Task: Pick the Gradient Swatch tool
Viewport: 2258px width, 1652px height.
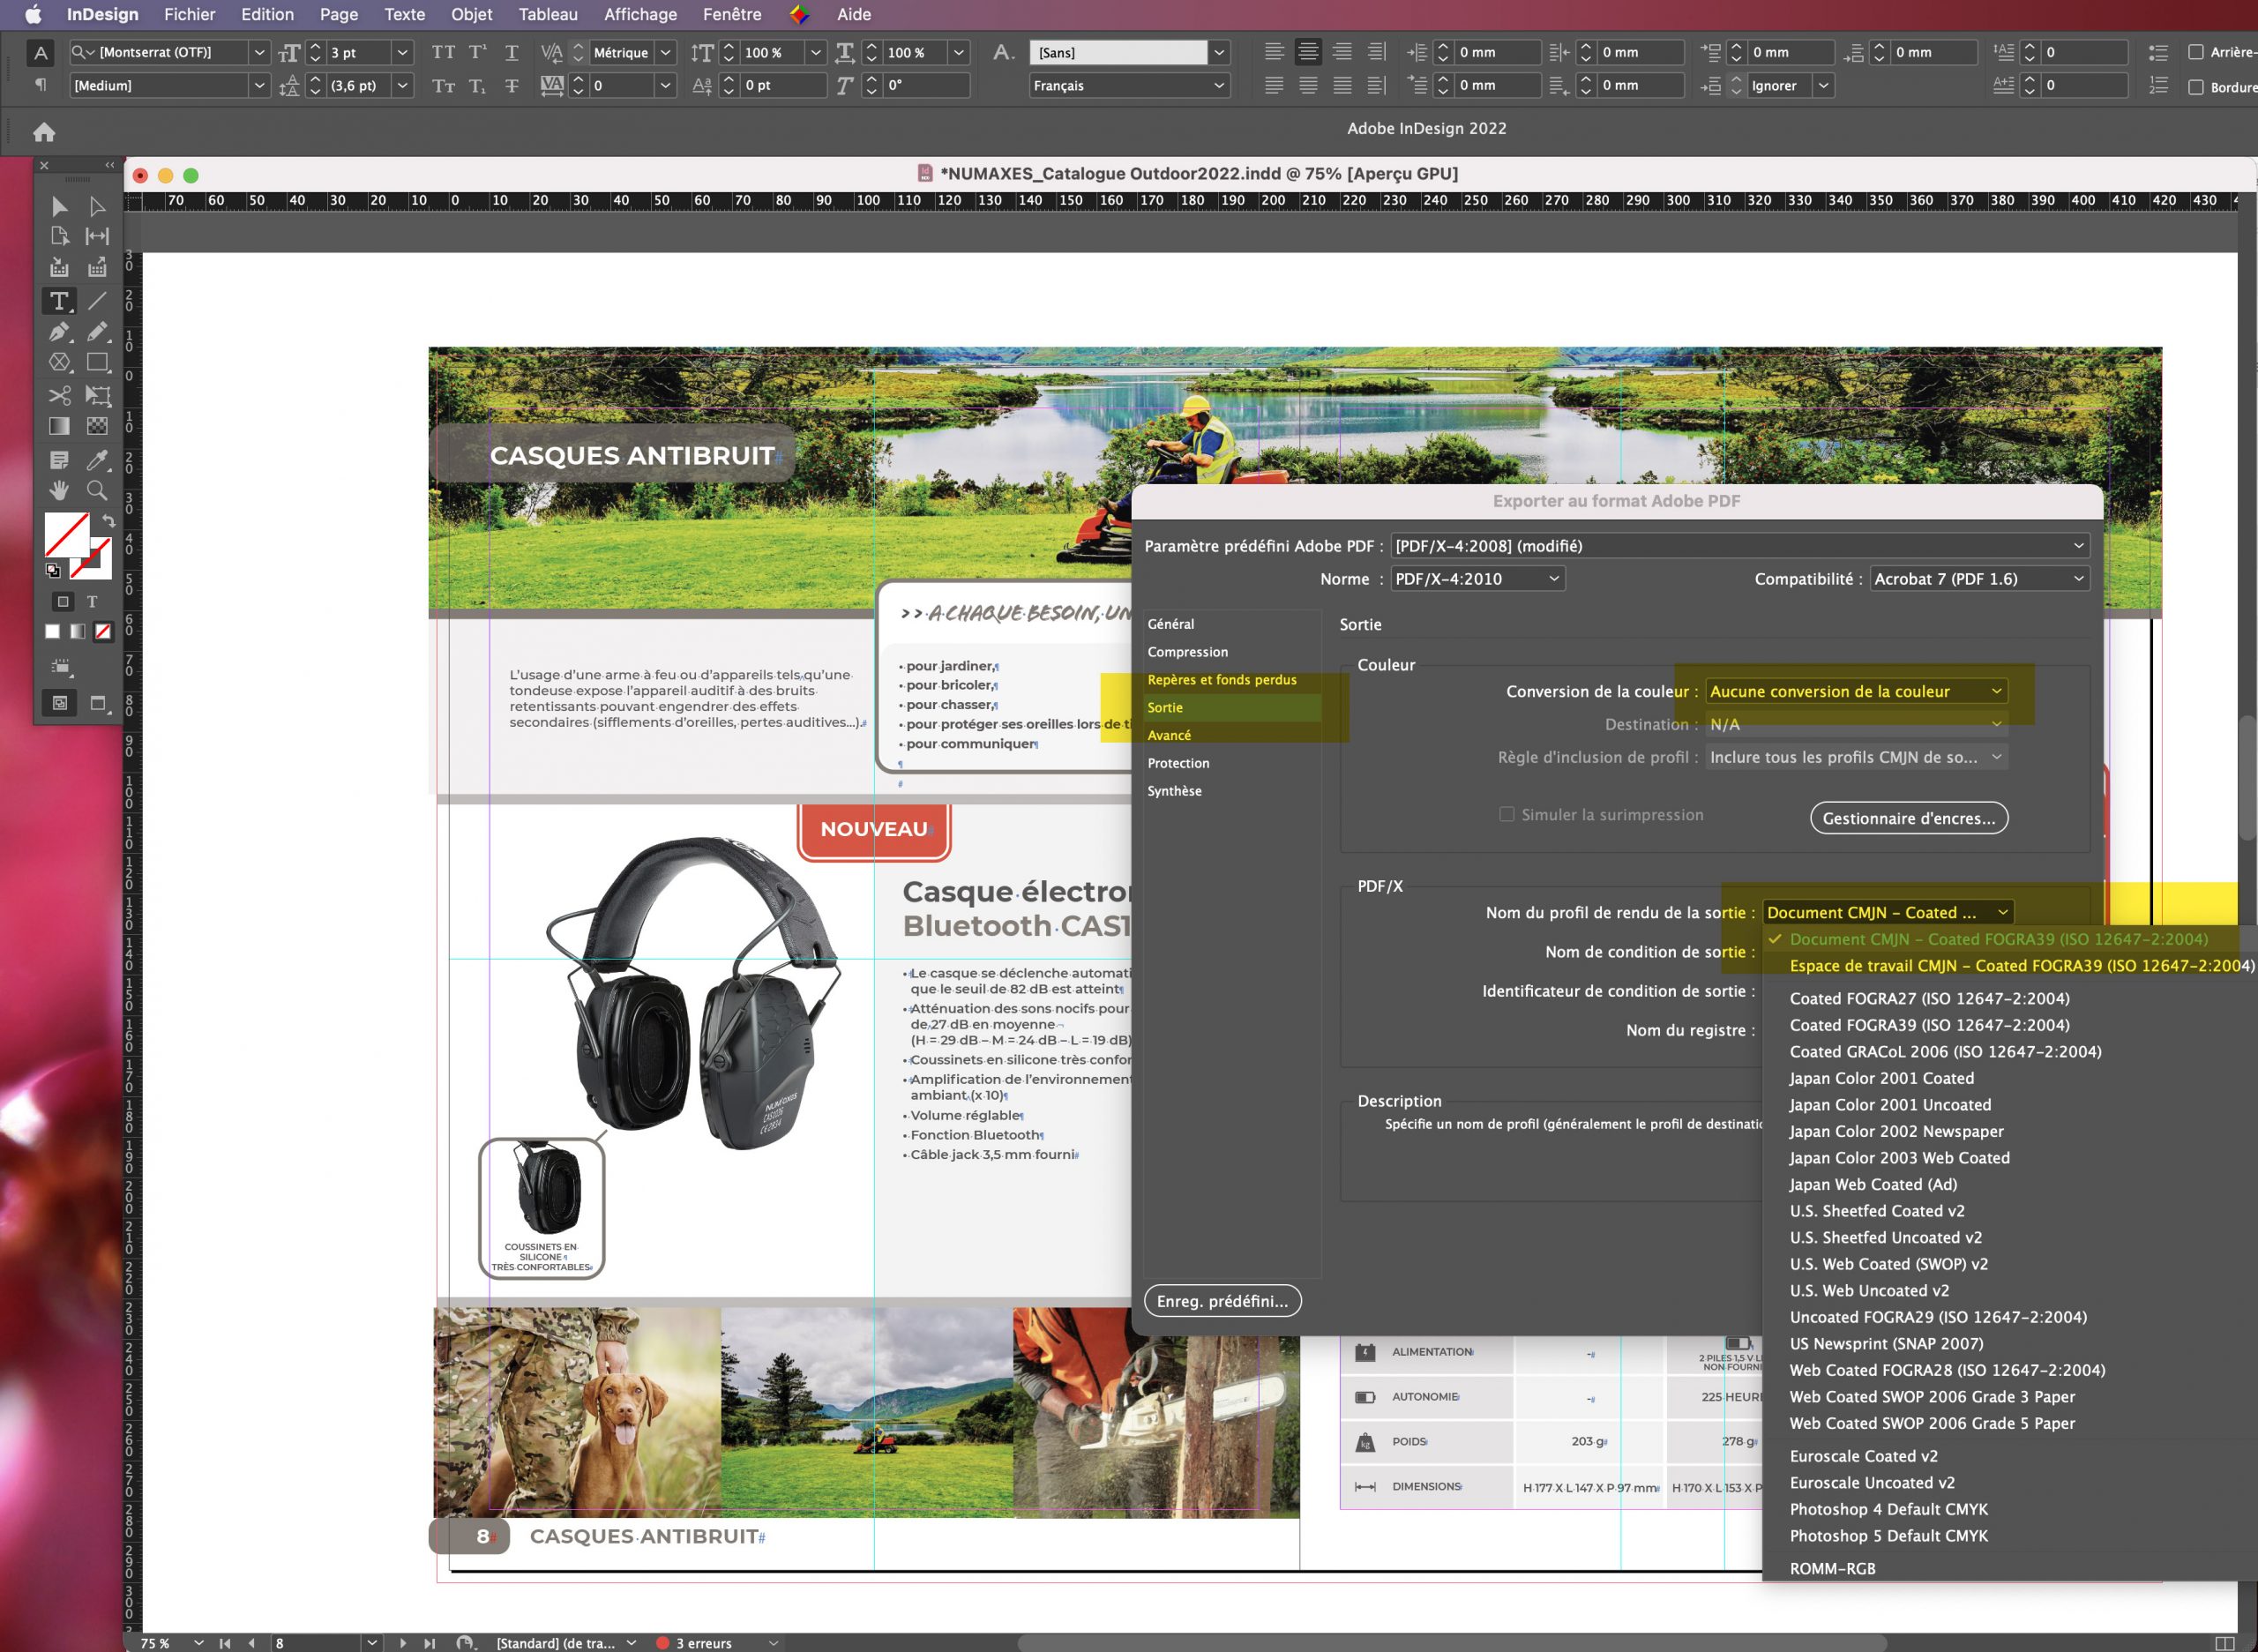Action: coord(59,426)
